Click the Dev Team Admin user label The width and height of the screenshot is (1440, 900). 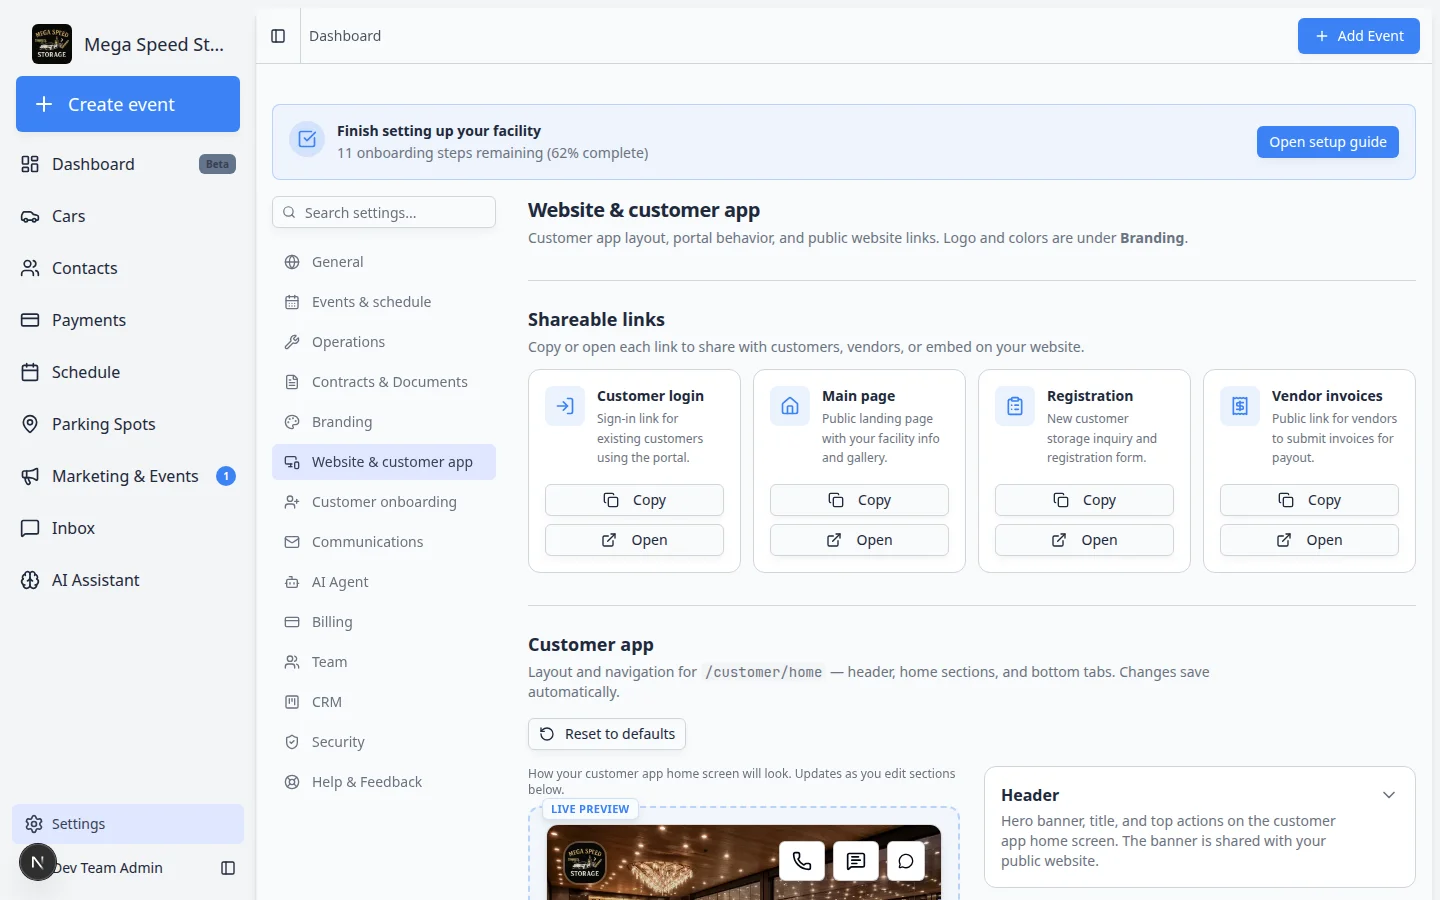click(107, 868)
